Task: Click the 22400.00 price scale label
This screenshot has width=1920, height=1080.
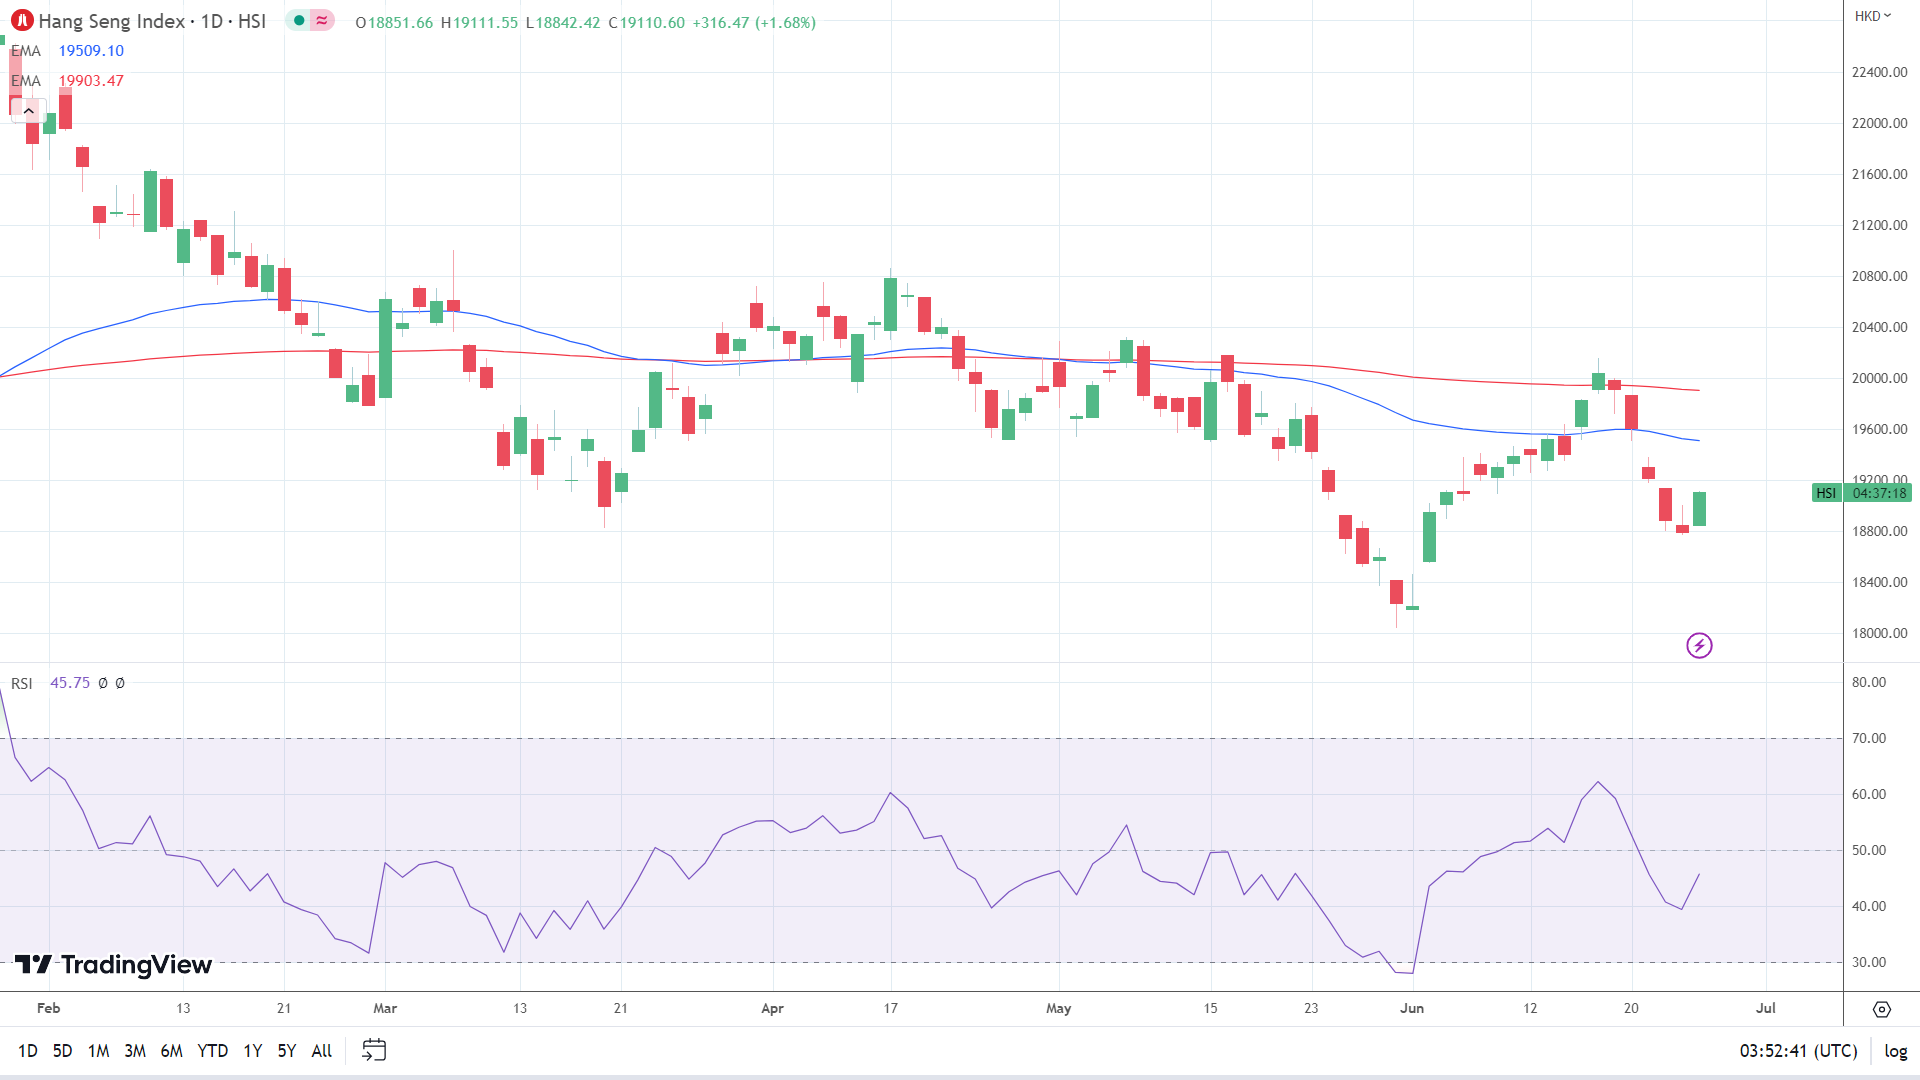Action: [x=1880, y=72]
